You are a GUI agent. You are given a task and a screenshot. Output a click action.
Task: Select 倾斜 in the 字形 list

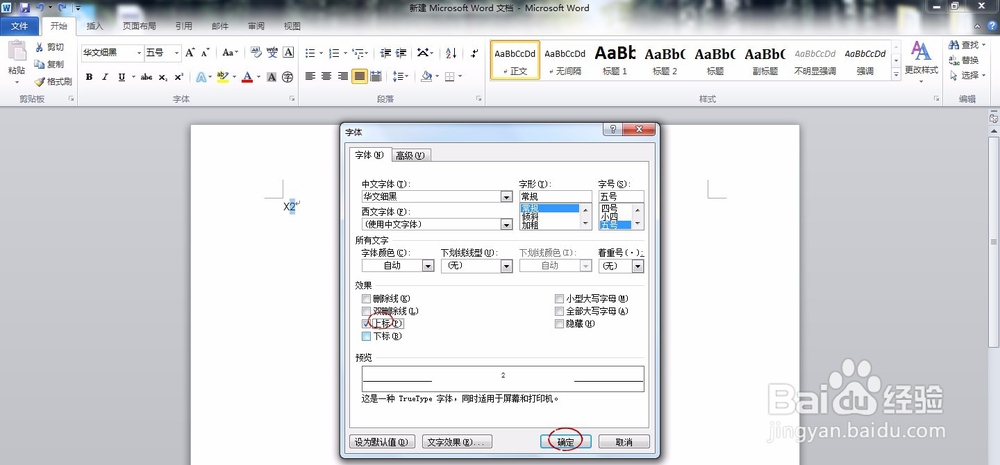530,217
